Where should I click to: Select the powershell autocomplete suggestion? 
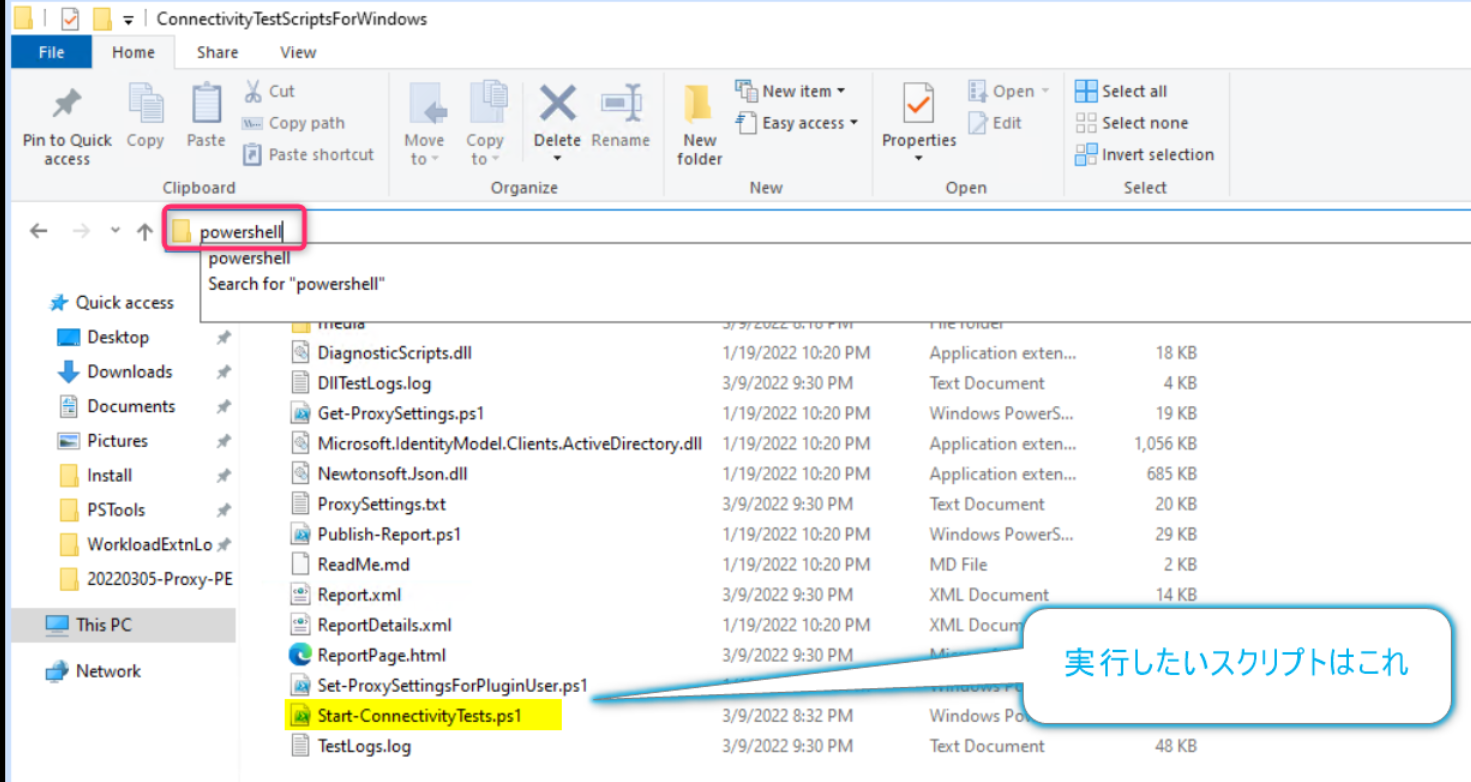point(249,258)
